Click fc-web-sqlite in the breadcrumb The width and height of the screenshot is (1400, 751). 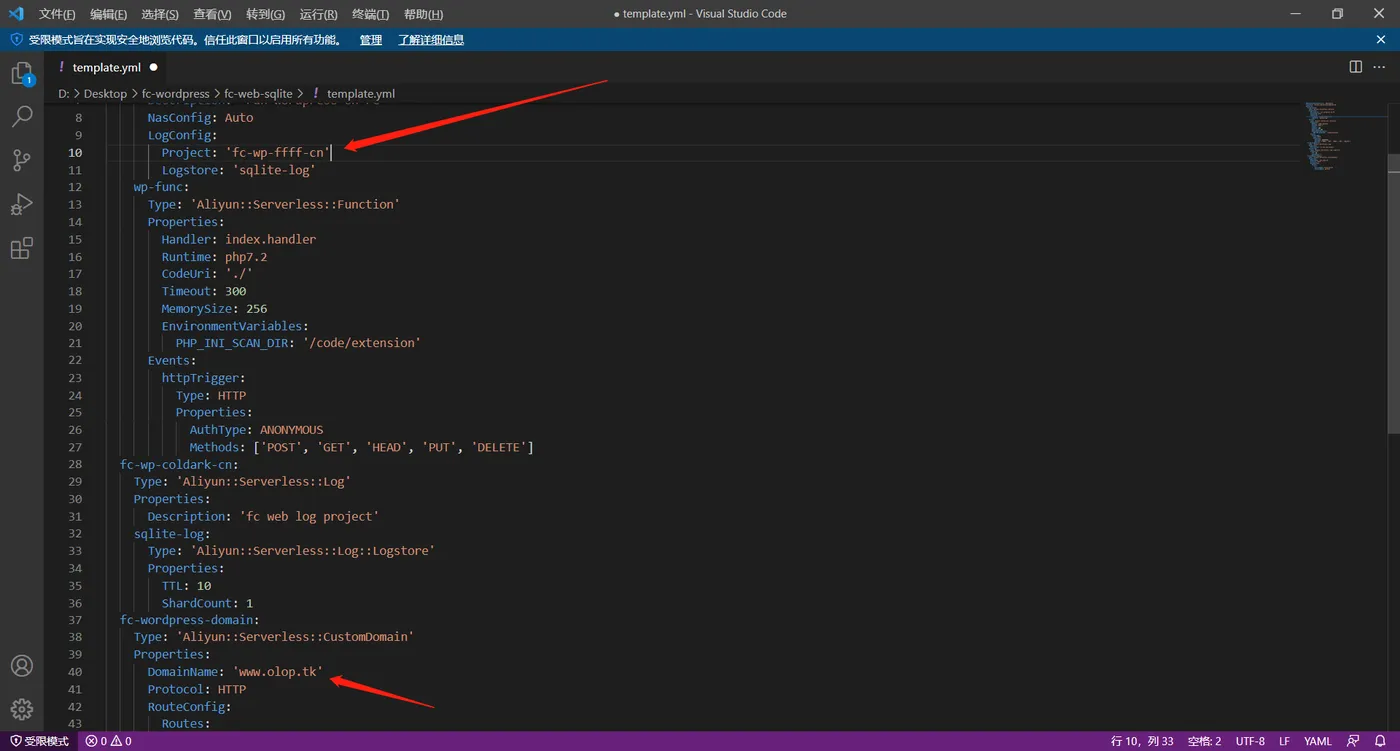(x=258, y=93)
